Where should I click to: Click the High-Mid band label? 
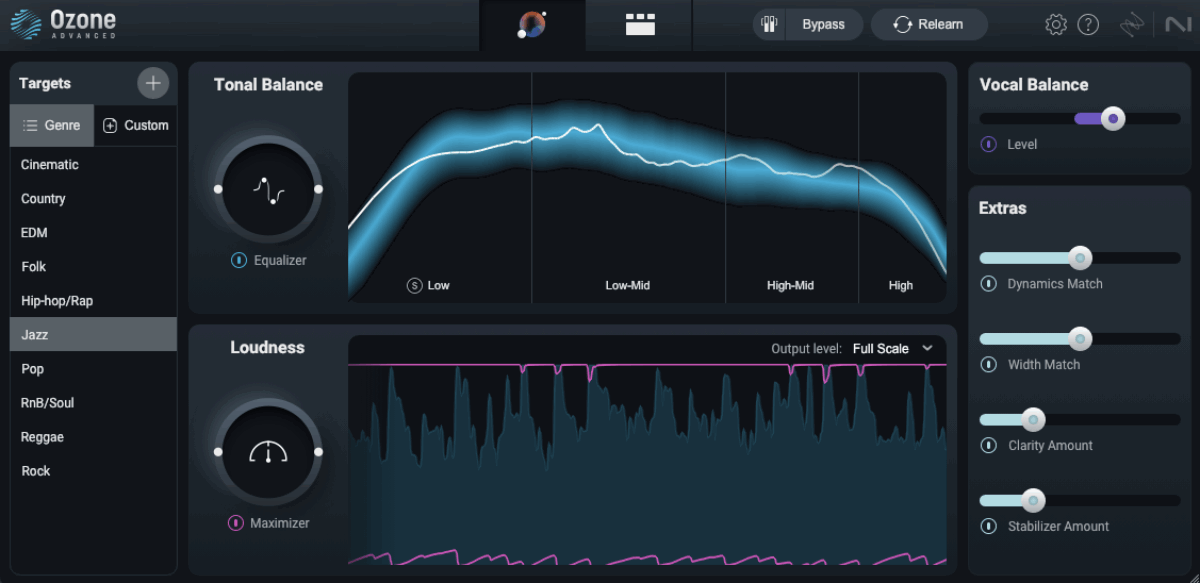(790, 286)
